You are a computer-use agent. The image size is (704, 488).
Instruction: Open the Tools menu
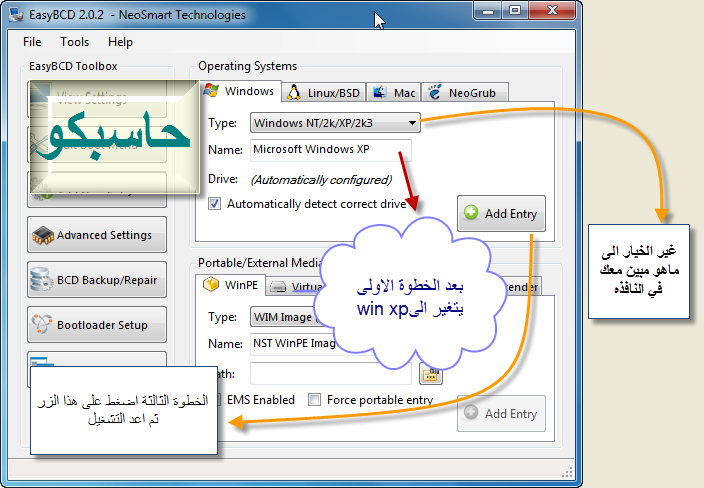[75, 42]
